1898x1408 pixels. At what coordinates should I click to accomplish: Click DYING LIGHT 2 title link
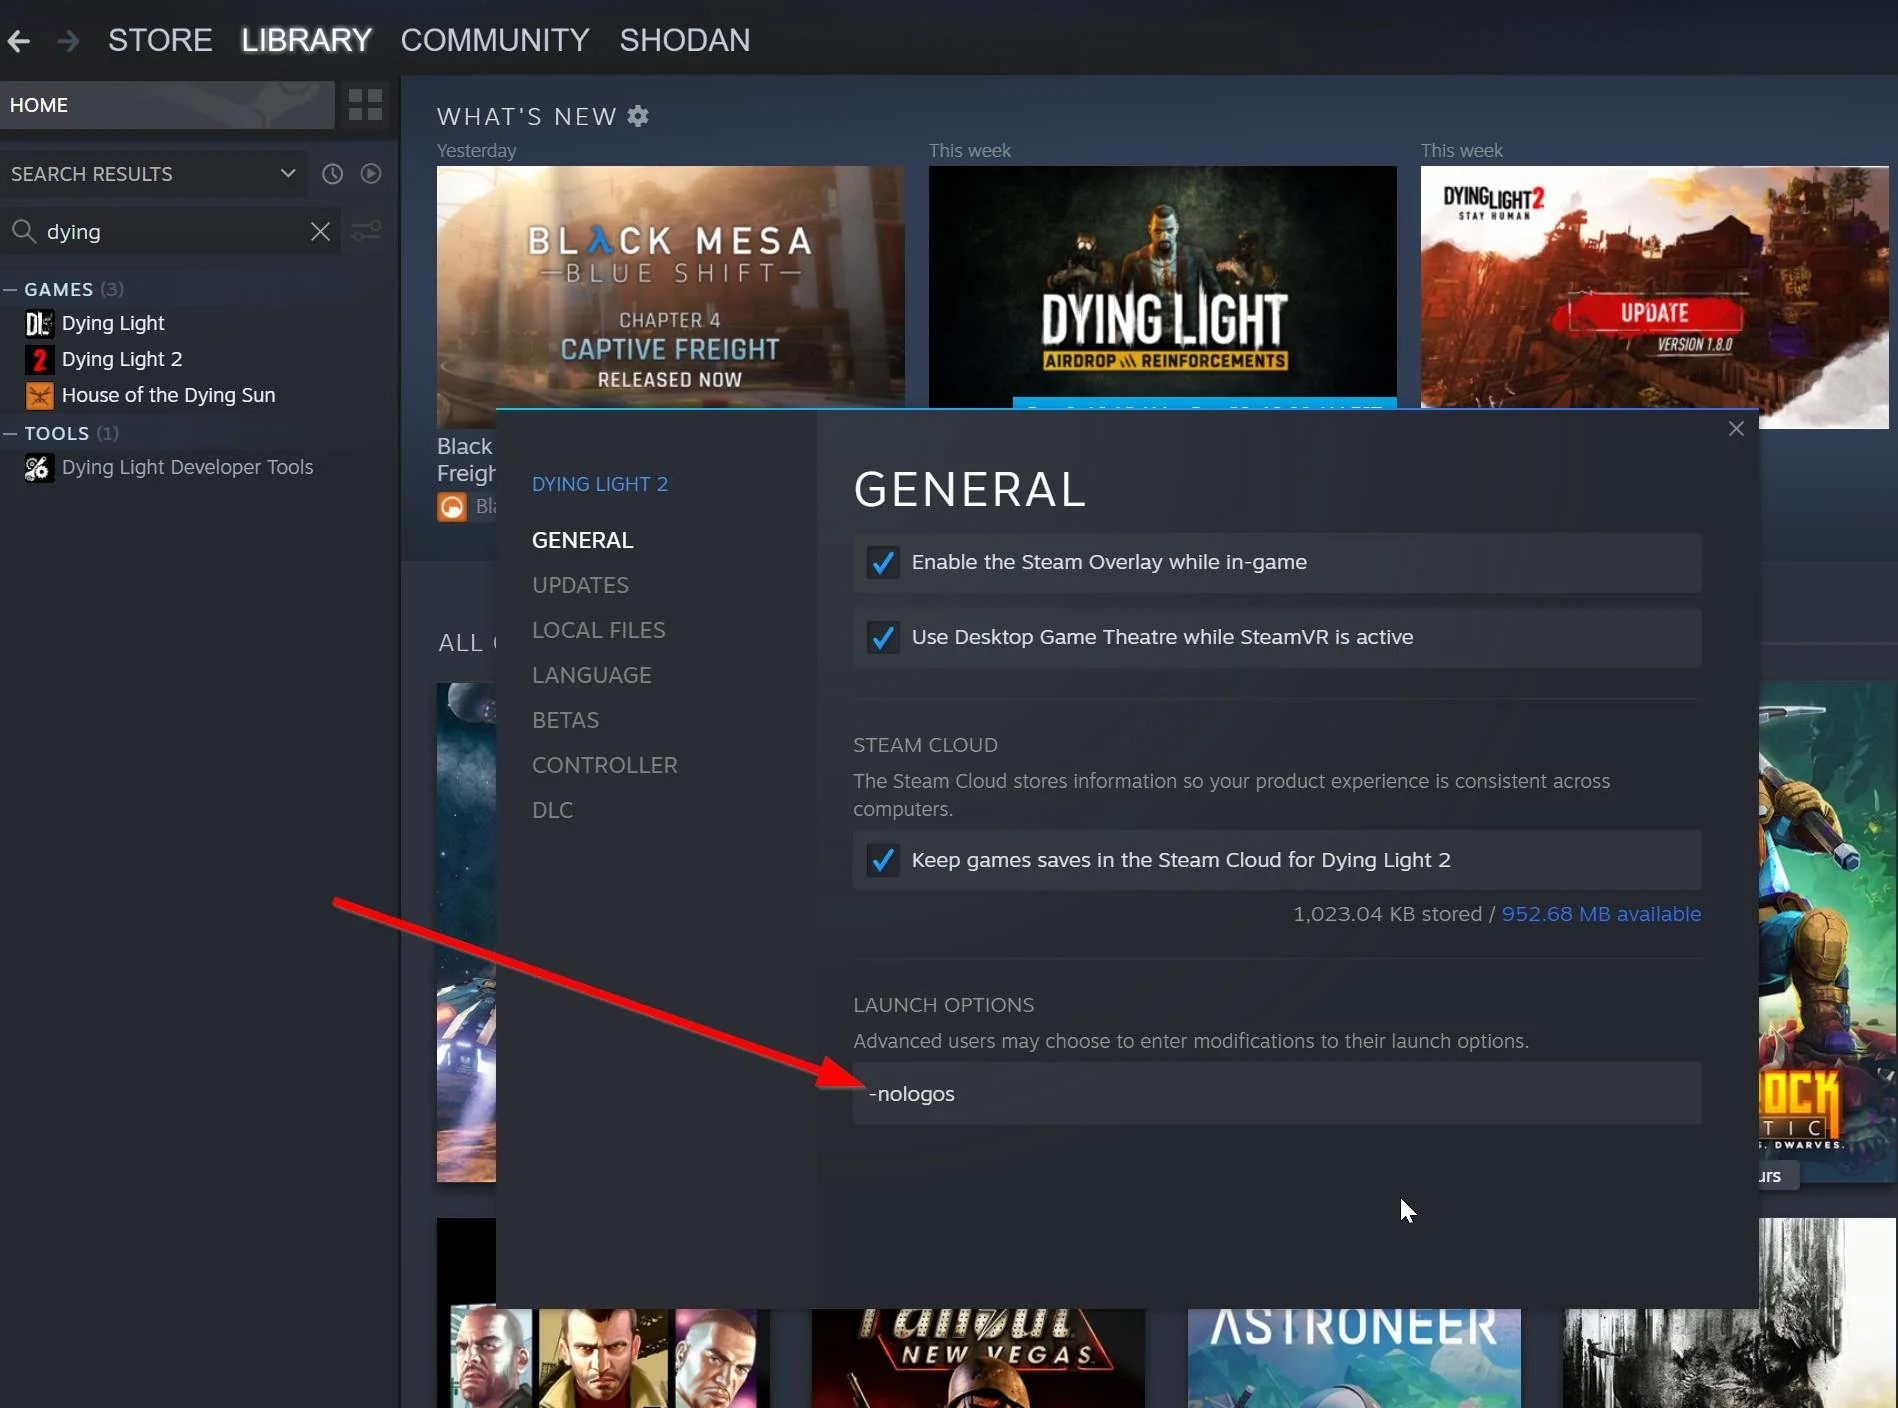point(600,484)
